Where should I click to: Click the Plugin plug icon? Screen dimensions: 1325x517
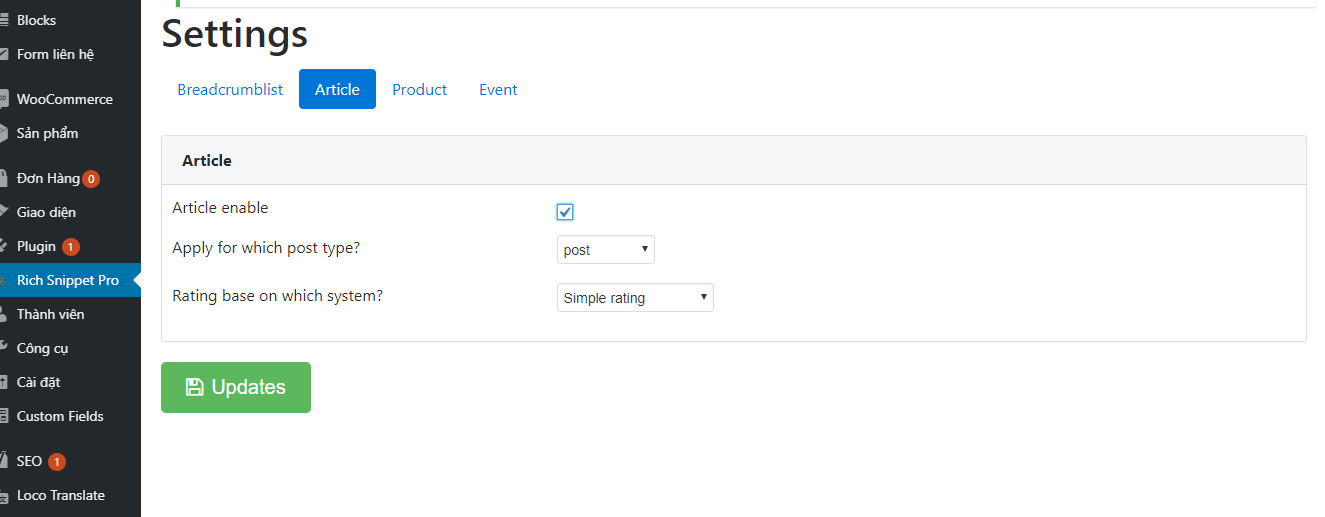(4, 246)
